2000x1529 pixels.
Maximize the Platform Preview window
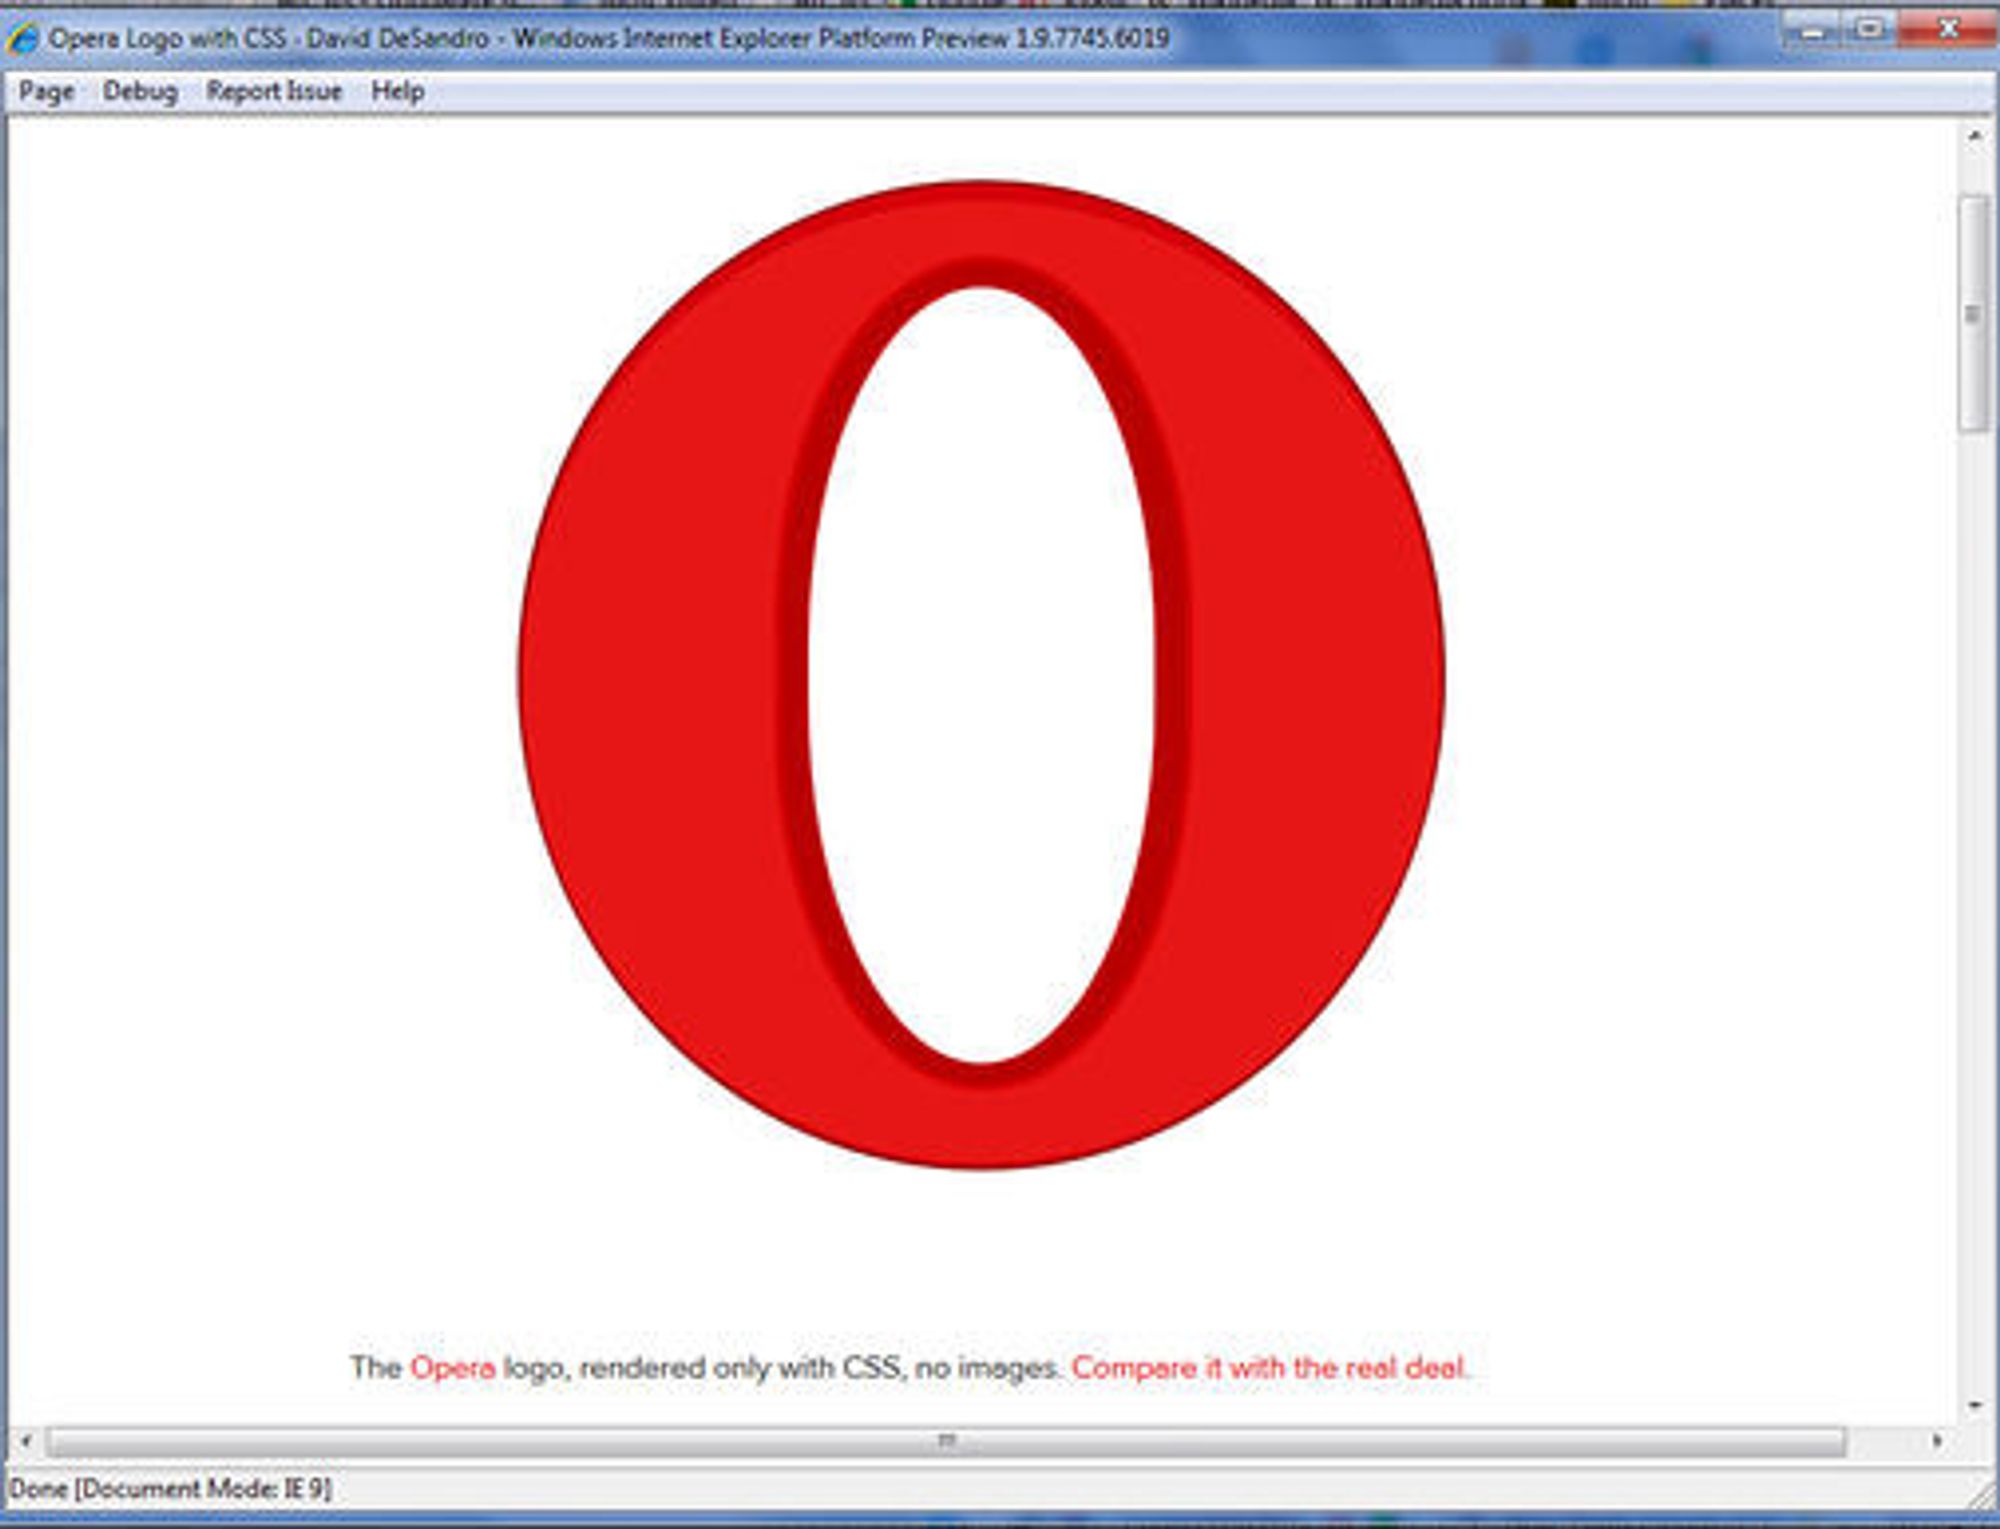pyautogui.click(x=1869, y=30)
